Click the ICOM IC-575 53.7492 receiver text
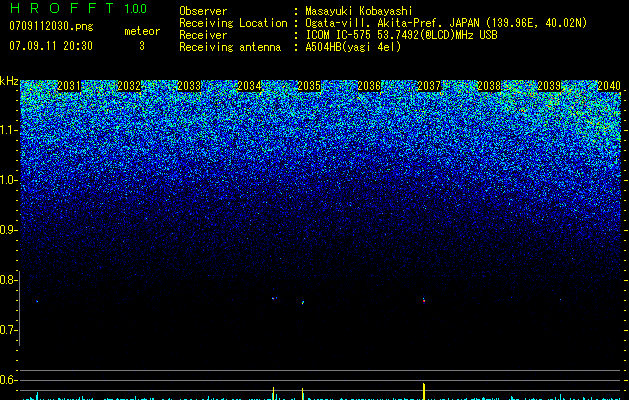This screenshot has width=629, height=400. click(401, 35)
